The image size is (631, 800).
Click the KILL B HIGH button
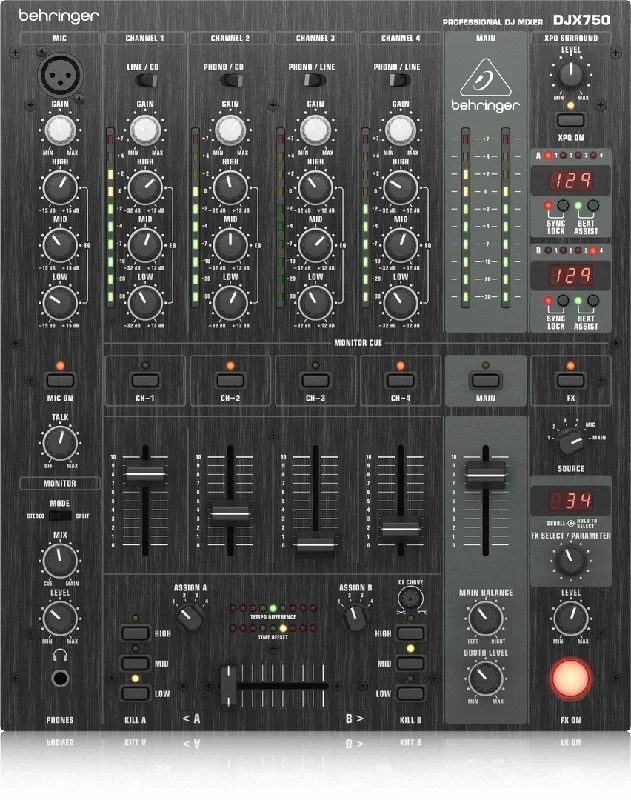(x=411, y=633)
